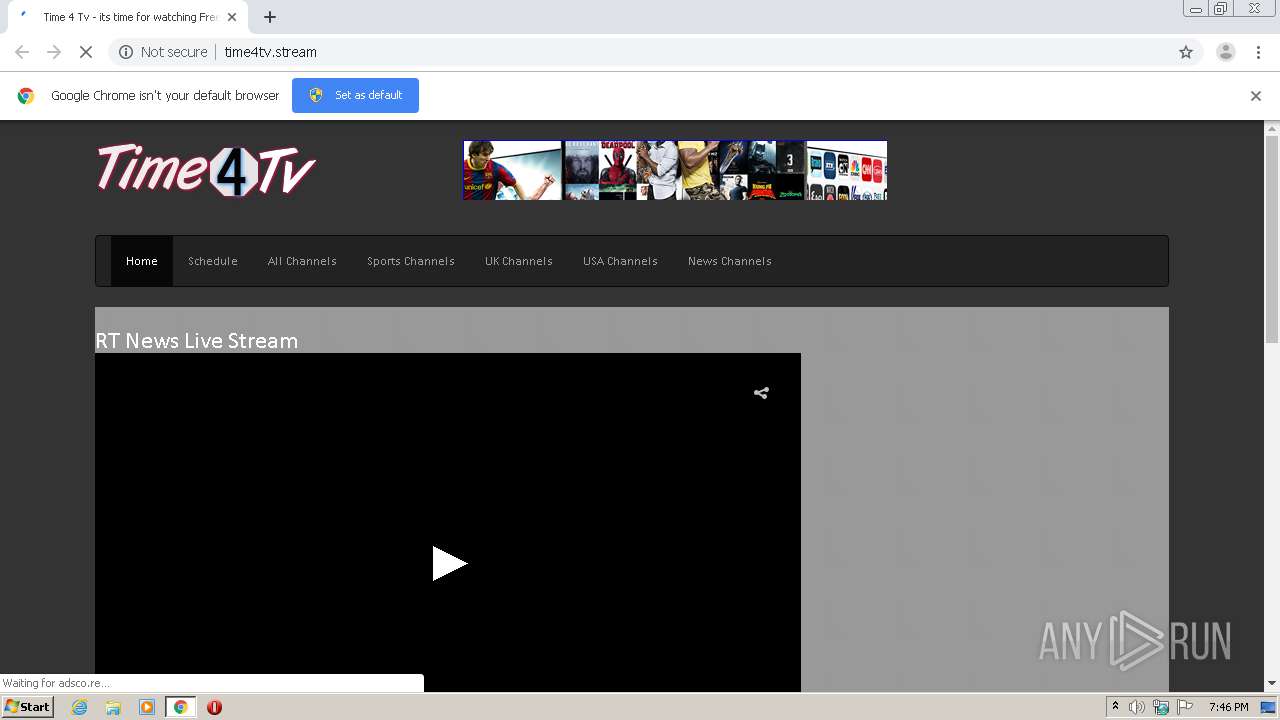The width and height of the screenshot is (1280, 720).
Task: Click page scrollbar down arrow
Action: click(x=1272, y=683)
